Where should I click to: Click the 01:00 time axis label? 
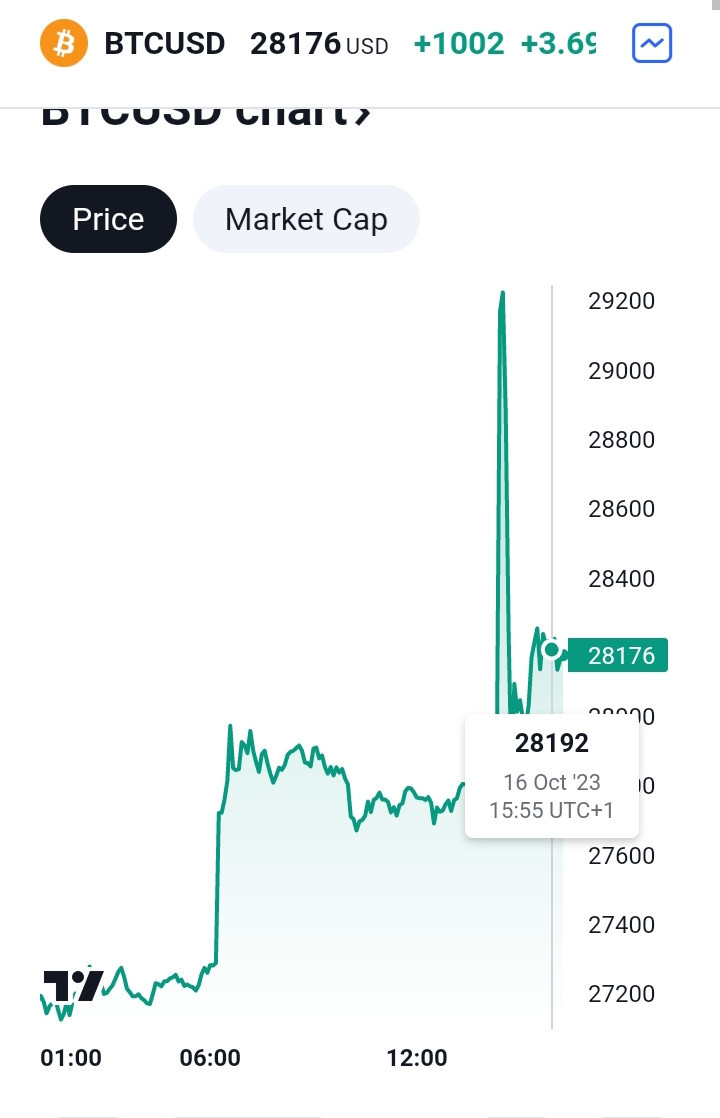coord(71,1057)
